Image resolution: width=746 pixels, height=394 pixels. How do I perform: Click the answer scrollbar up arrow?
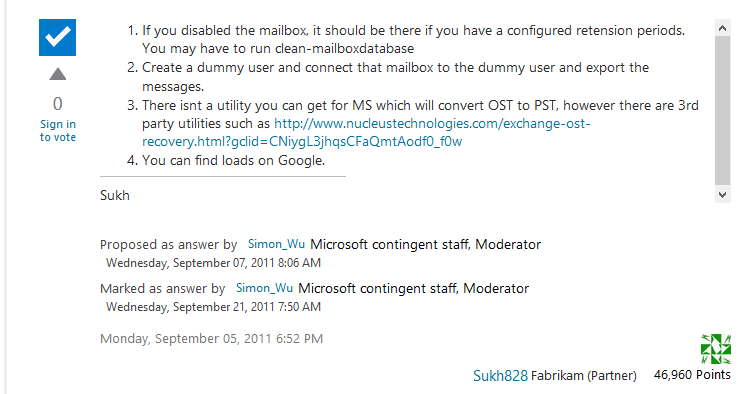[722, 28]
